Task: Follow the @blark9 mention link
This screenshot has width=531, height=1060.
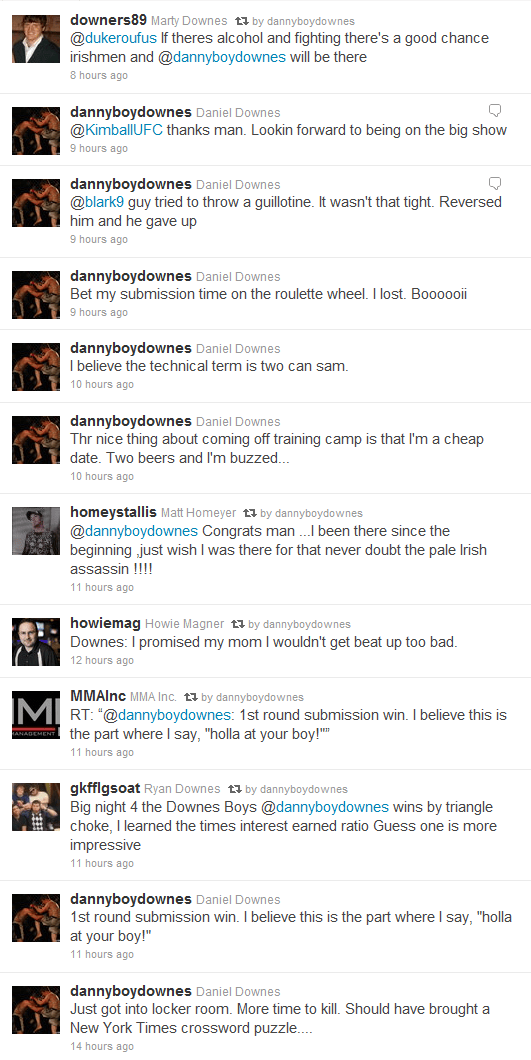Action: [99, 202]
